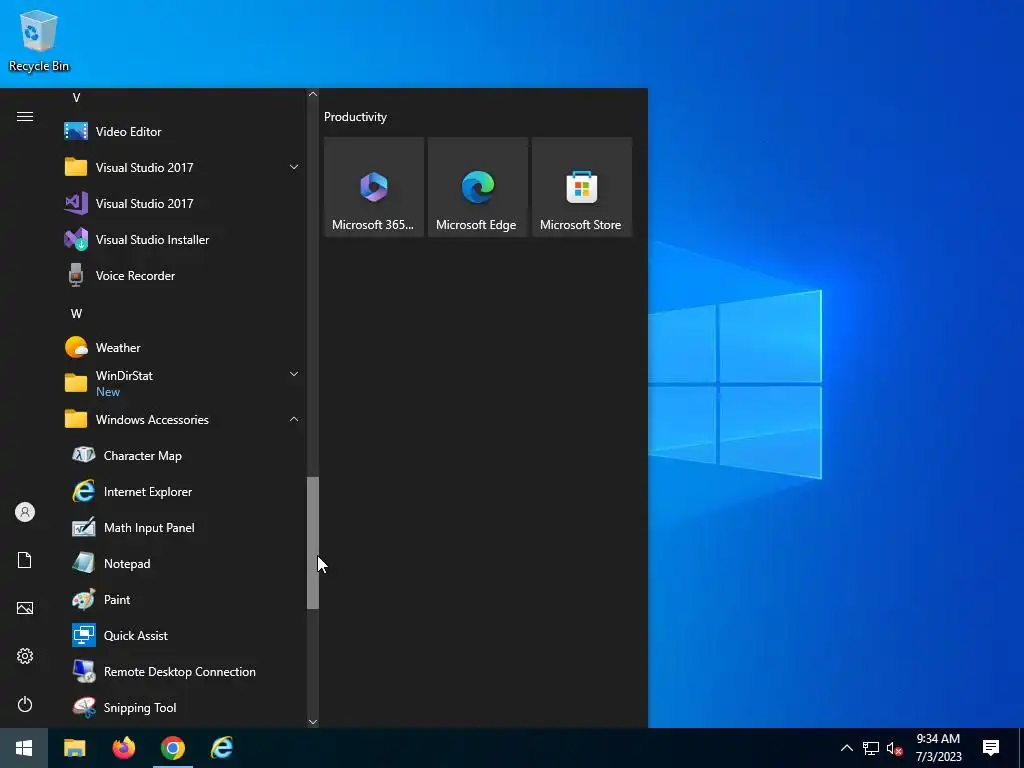Viewport: 1024px width, 768px height.
Task: Launch Visual Studio 2017 via its purple icon
Action: click(x=76, y=203)
